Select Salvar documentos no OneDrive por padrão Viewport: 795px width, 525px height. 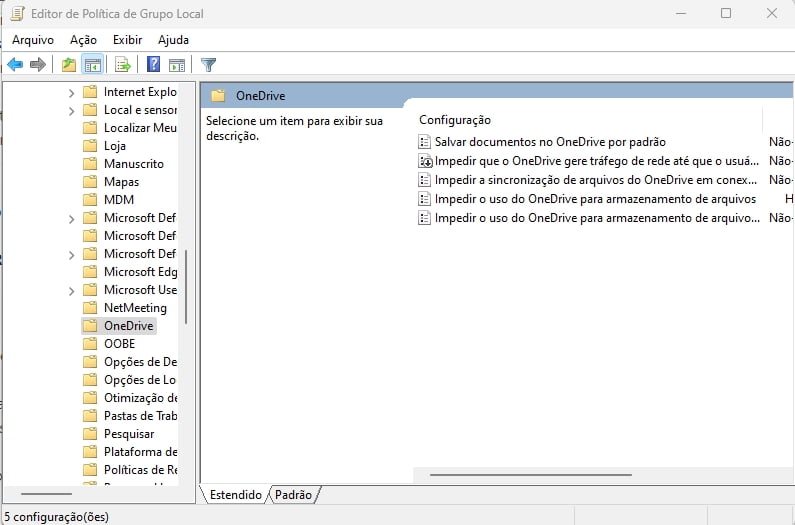[x=550, y=142]
